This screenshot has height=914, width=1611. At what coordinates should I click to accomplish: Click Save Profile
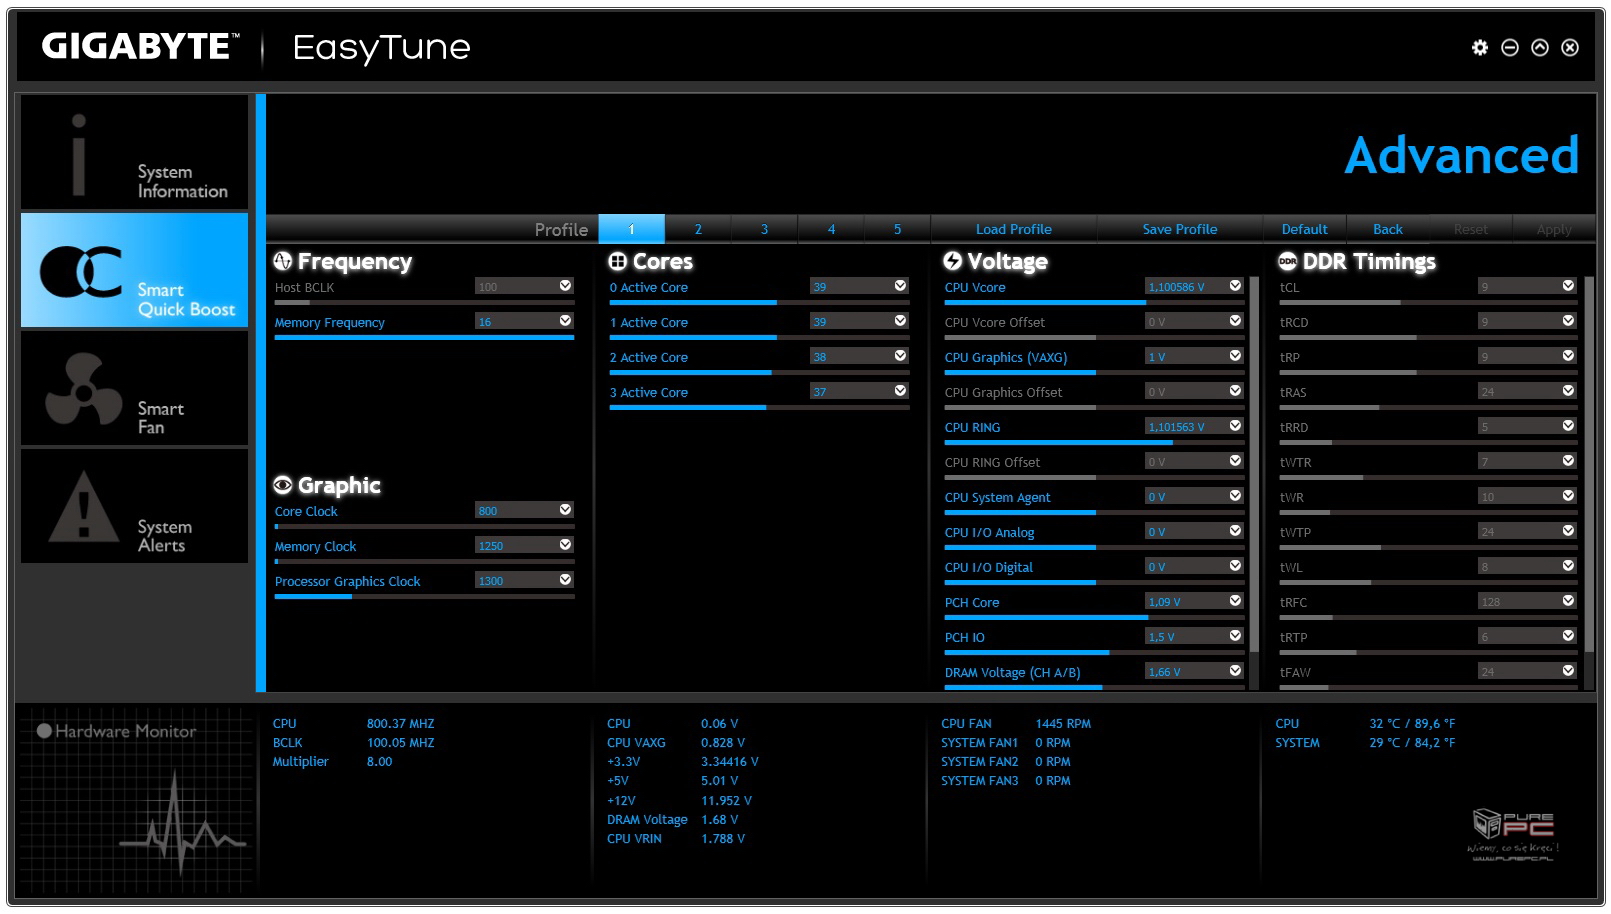click(x=1180, y=229)
